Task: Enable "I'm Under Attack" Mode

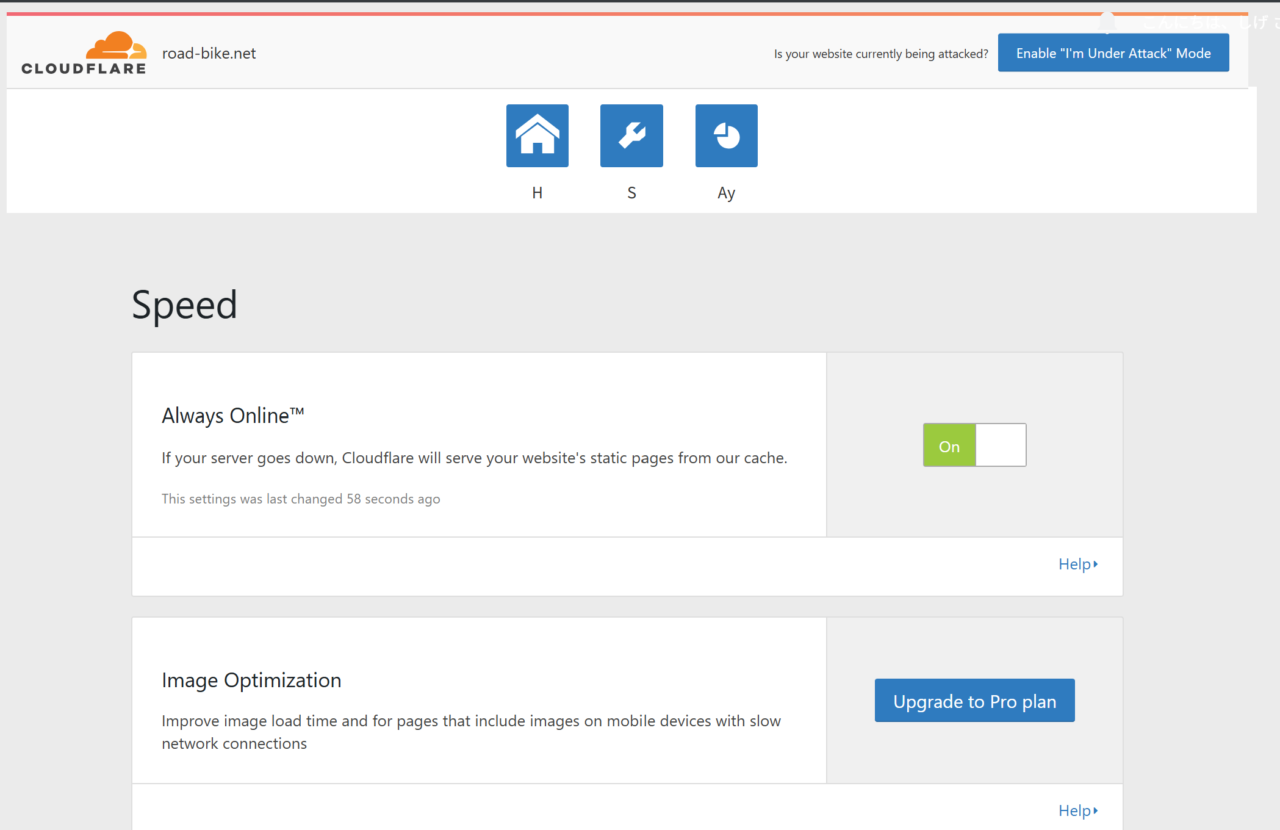Action: pyautogui.click(x=1113, y=53)
